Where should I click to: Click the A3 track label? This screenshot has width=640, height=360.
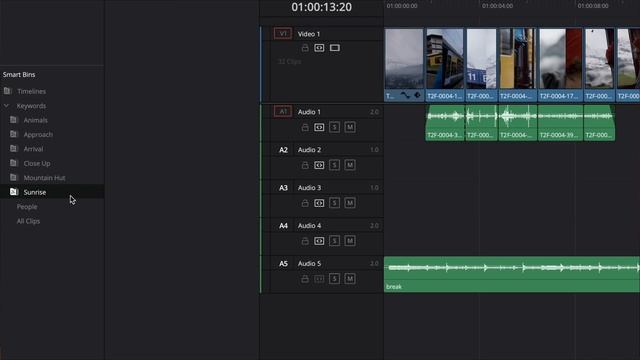tap(283, 188)
